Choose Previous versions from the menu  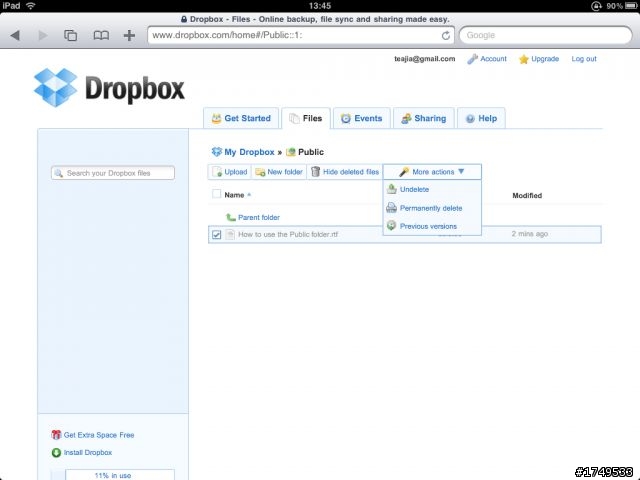428,226
